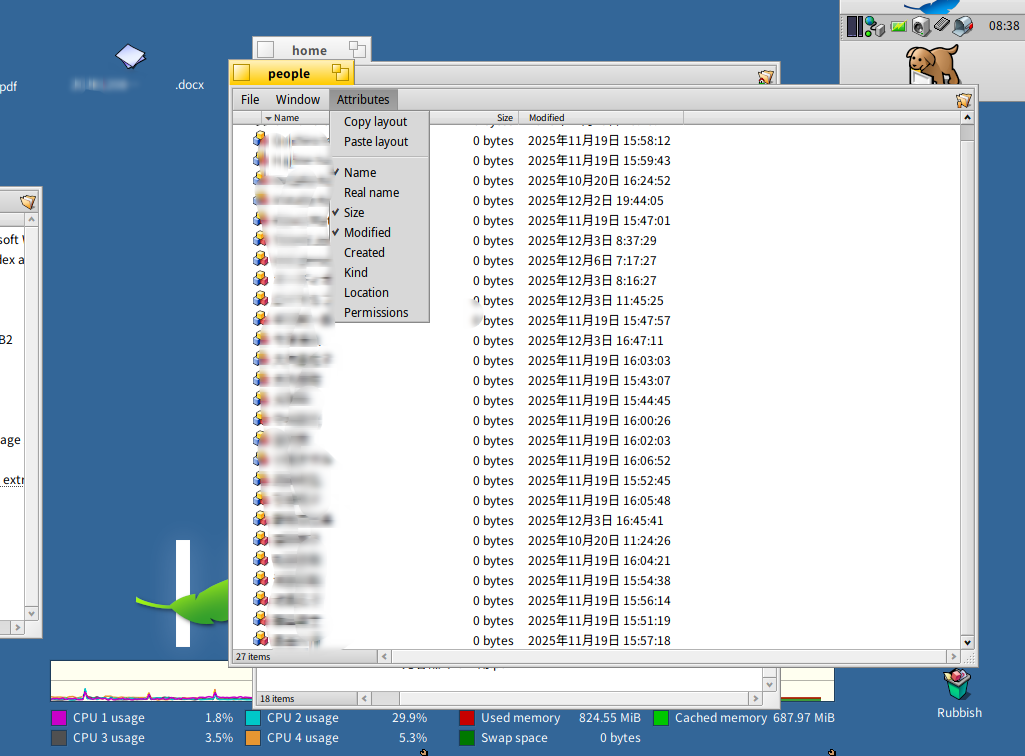This screenshot has width=1025, height=756.
Task: Click the ProcessController CPU bars tray icon
Action: 853,27
